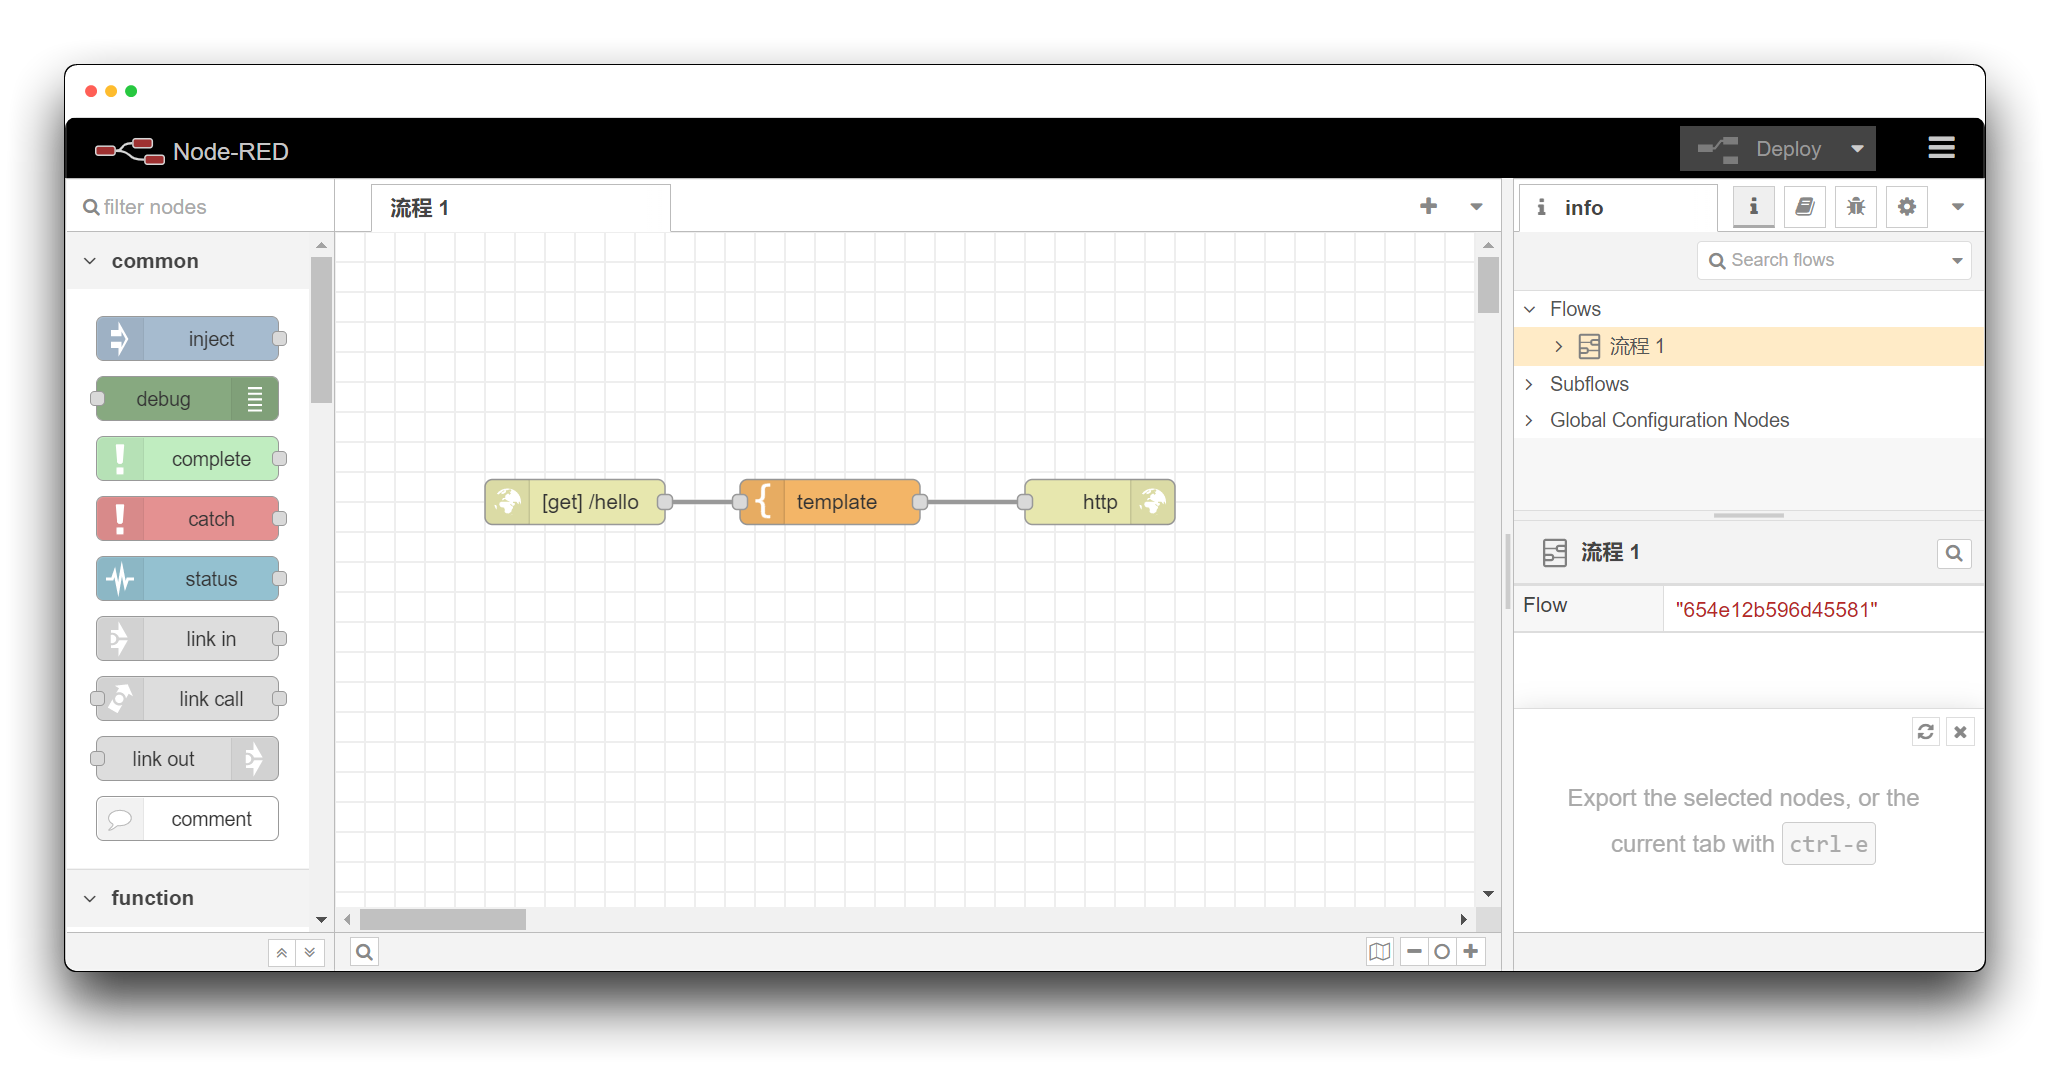Add a new flow tab
This screenshot has height=1068, width=2050.
pyautogui.click(x=1428, y=206)
